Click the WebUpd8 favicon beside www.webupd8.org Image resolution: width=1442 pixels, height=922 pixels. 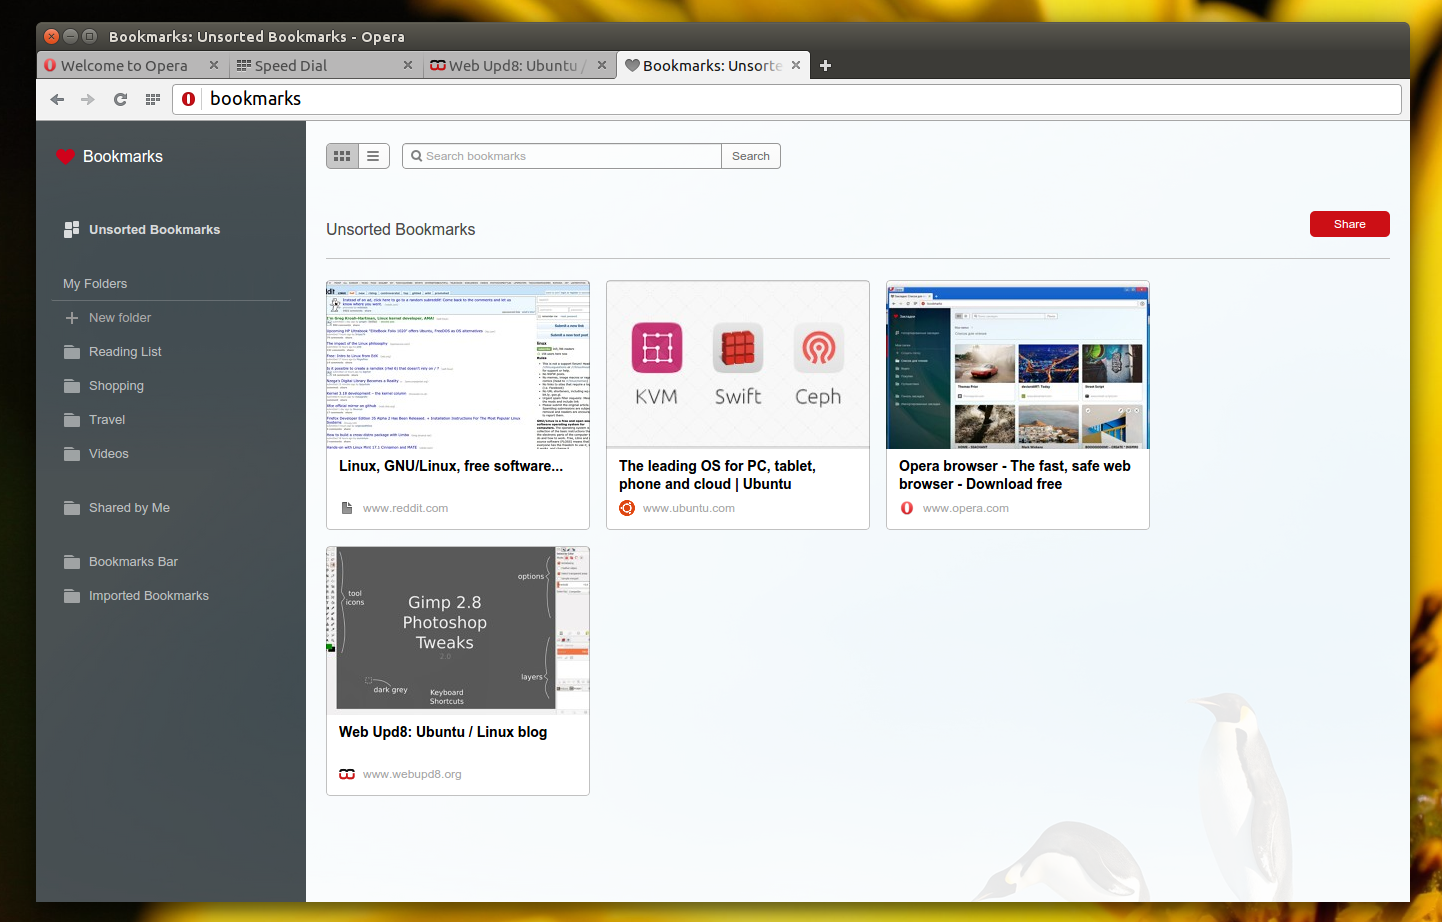[347, 774]
